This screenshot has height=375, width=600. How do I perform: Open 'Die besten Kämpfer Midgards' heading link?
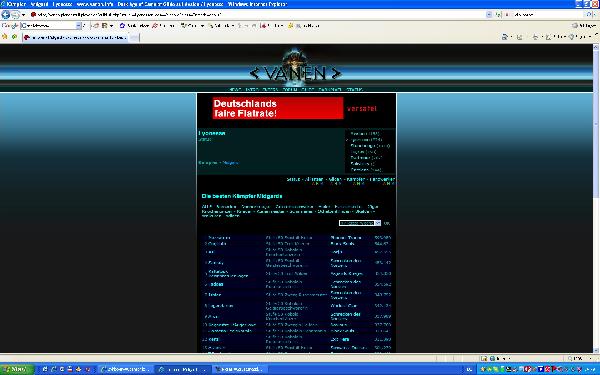coord(242,196)
